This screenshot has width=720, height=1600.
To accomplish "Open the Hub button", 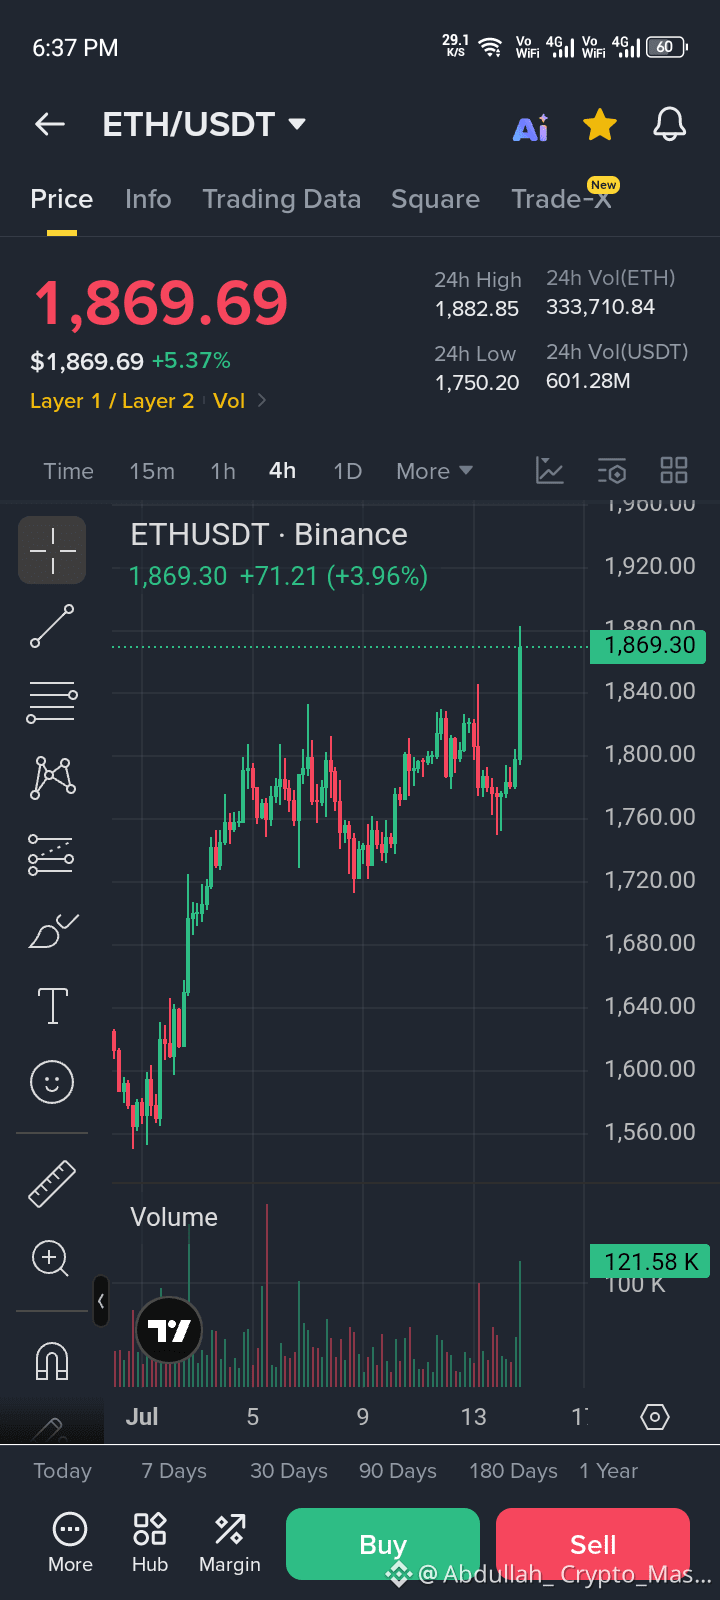I will (x=150, y=1543).
